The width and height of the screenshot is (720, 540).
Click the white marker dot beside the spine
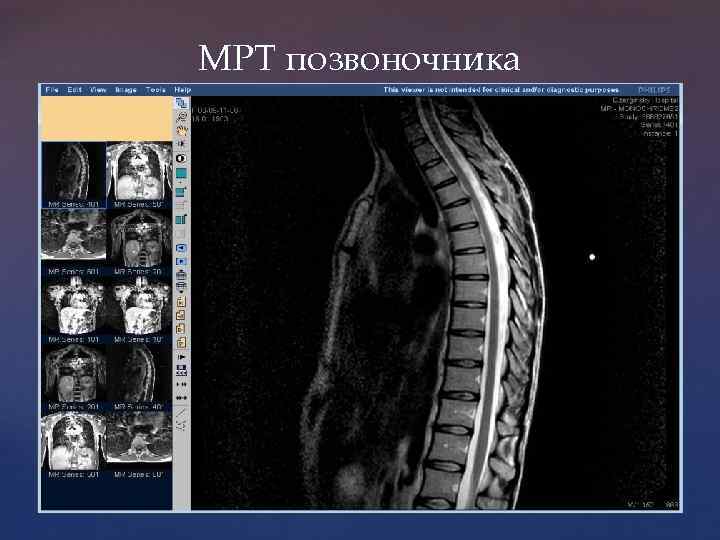[592, 257]
